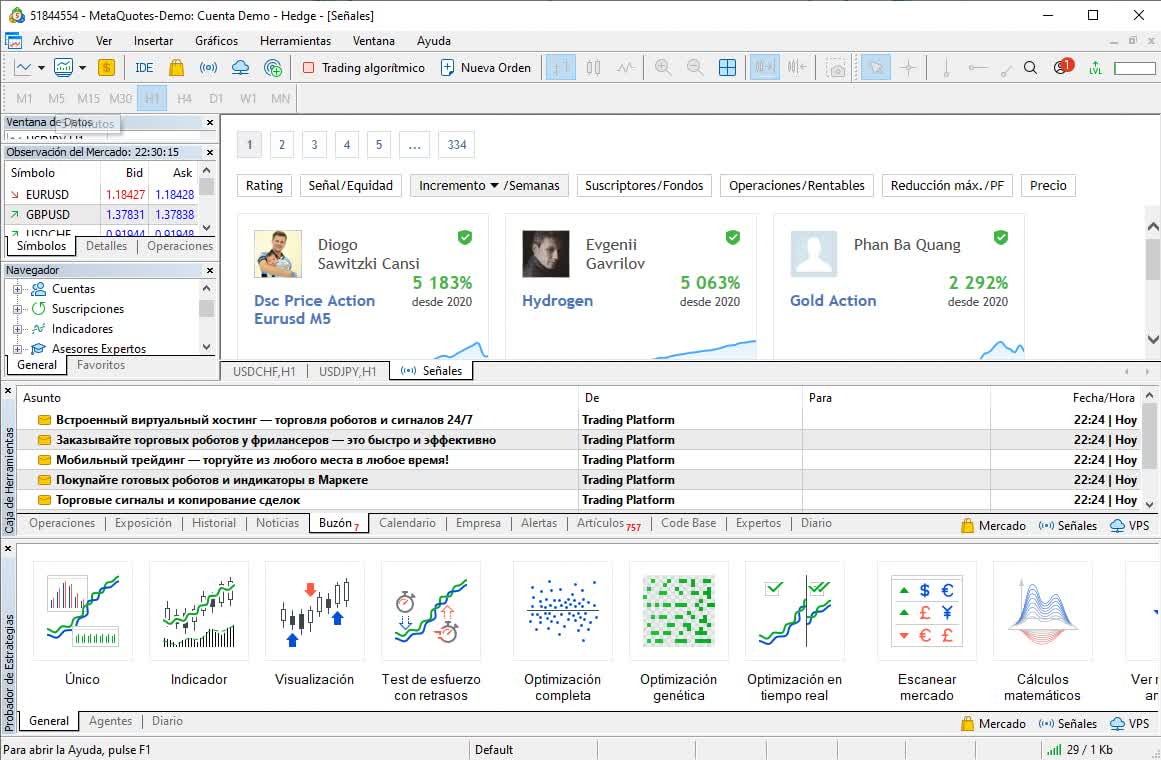Click the toolbar search input field
The image size is (1161, 760).
pos(1134,68)
